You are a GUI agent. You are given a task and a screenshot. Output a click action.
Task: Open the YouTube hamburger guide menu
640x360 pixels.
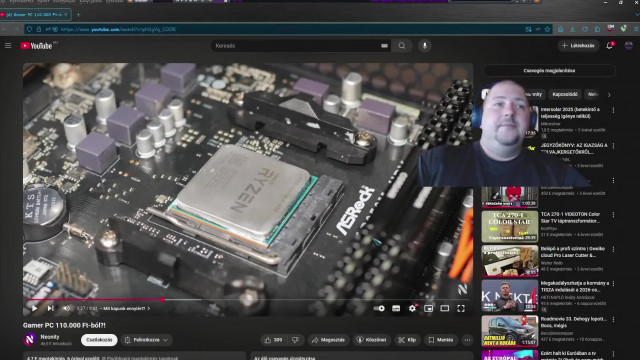tap(8, 46)
